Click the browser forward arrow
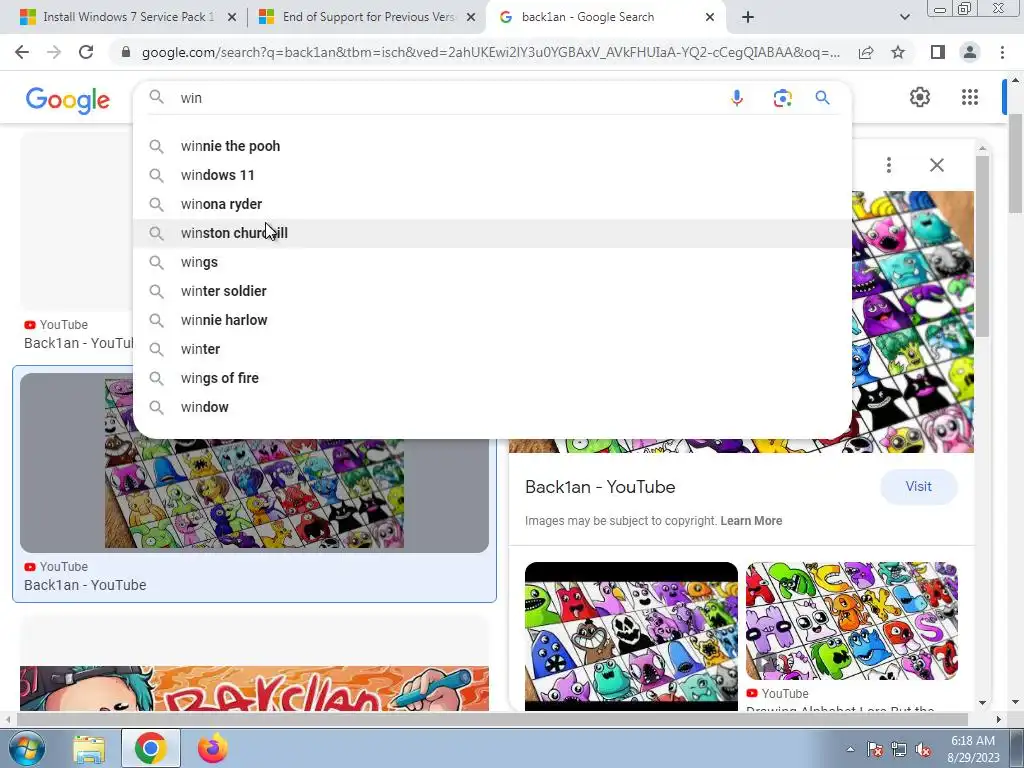The height and width of the screenshot is (768, 1024). click(x=54, y=52)
